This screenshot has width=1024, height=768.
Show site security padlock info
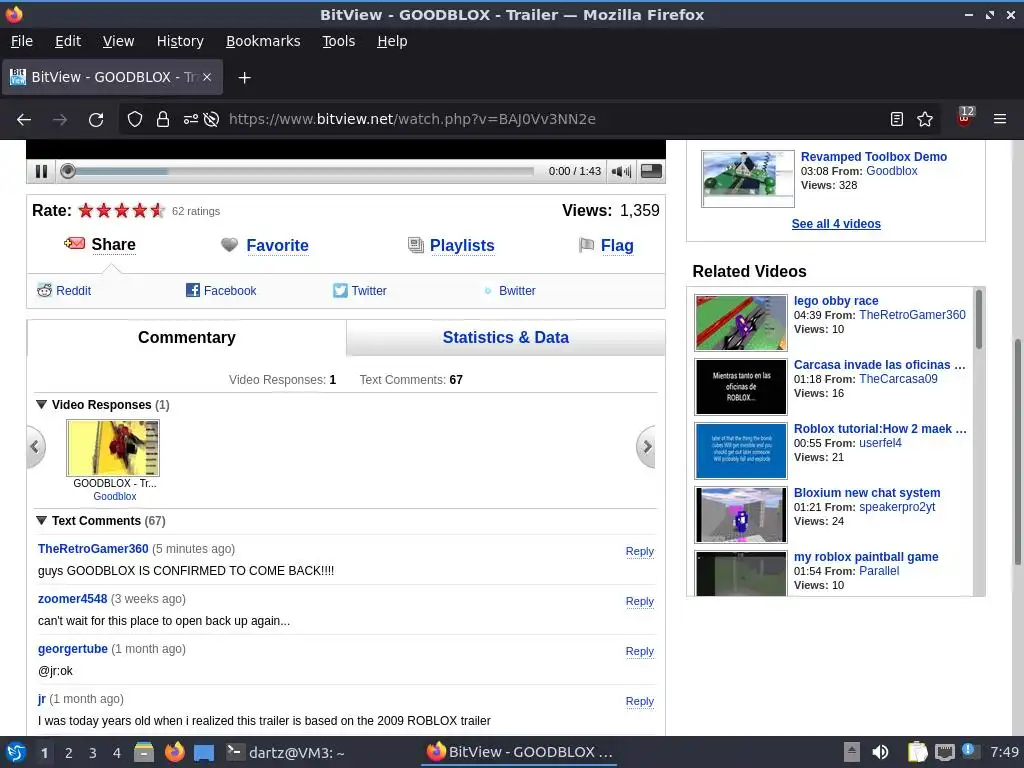pos(163,120)
